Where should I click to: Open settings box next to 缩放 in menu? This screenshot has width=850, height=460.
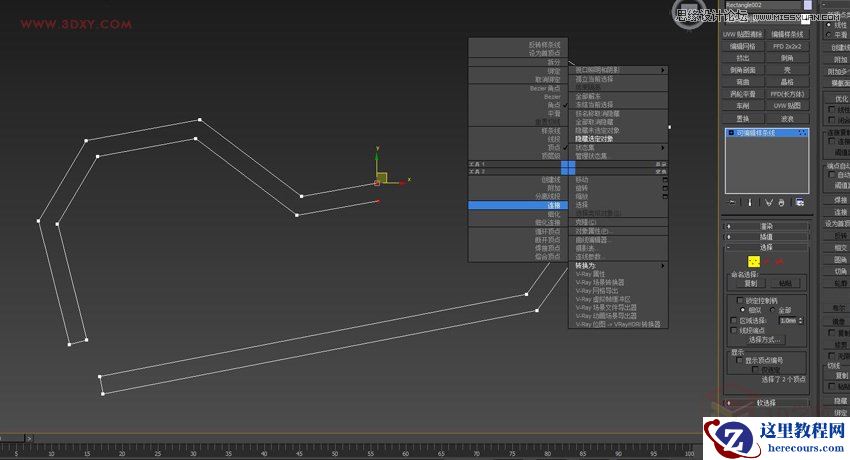665,196
